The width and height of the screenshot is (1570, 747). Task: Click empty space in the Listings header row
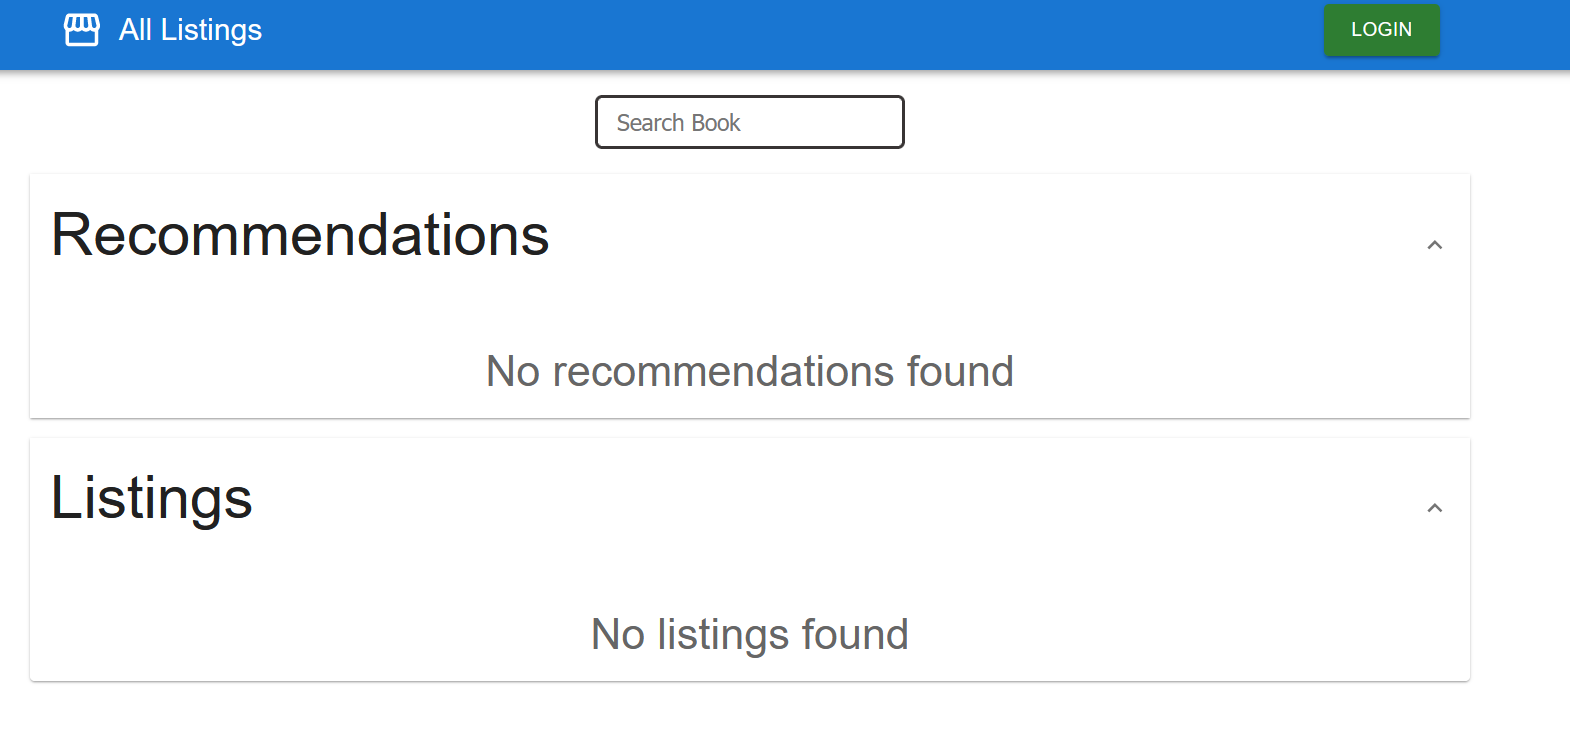click(800, 500)
